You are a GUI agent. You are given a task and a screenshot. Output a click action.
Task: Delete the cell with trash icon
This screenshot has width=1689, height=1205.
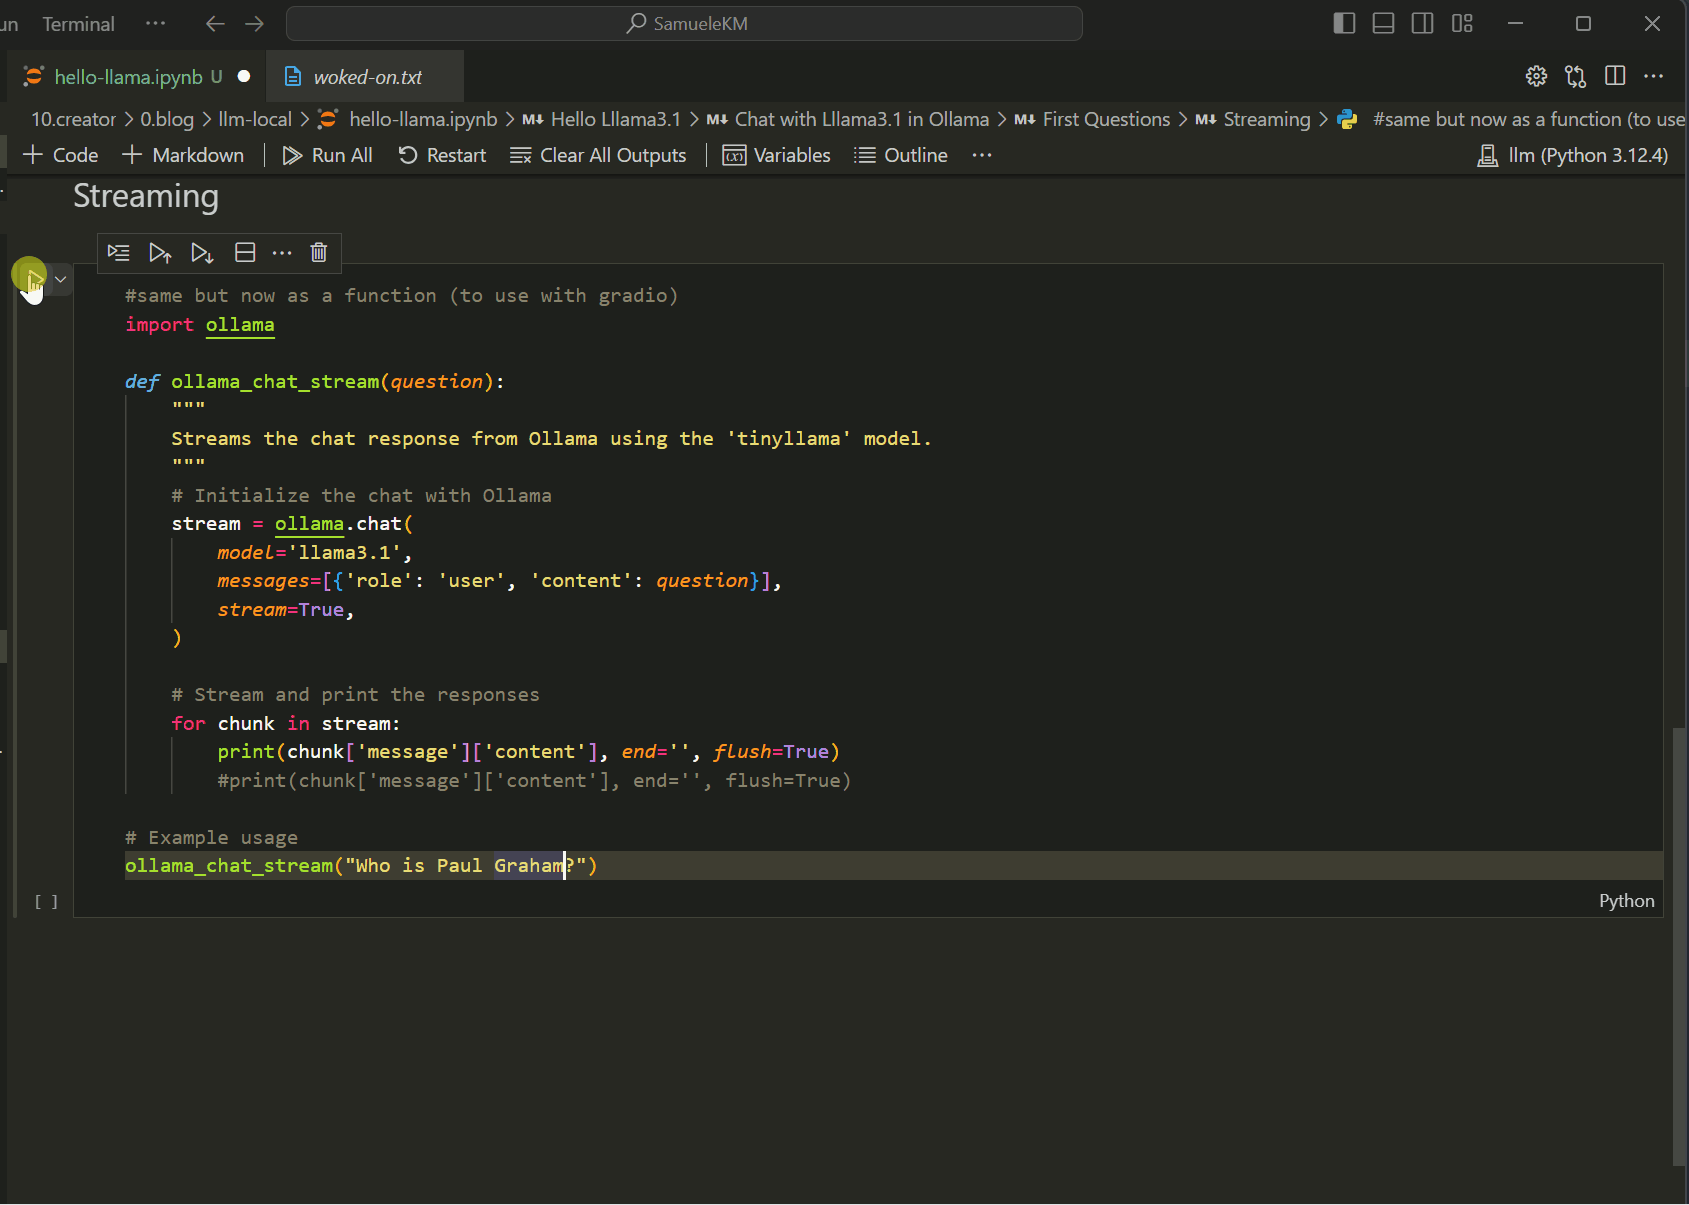[x=318, y=253]
